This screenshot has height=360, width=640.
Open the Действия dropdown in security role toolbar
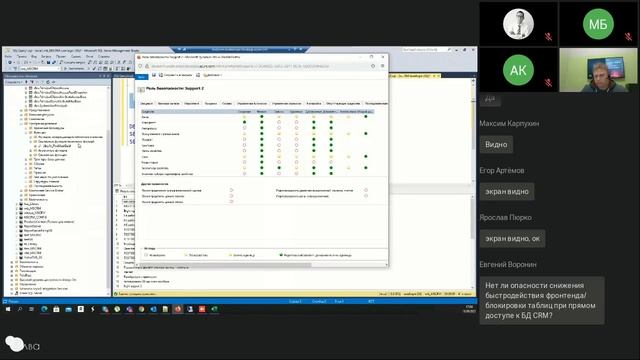pos(213,75)
